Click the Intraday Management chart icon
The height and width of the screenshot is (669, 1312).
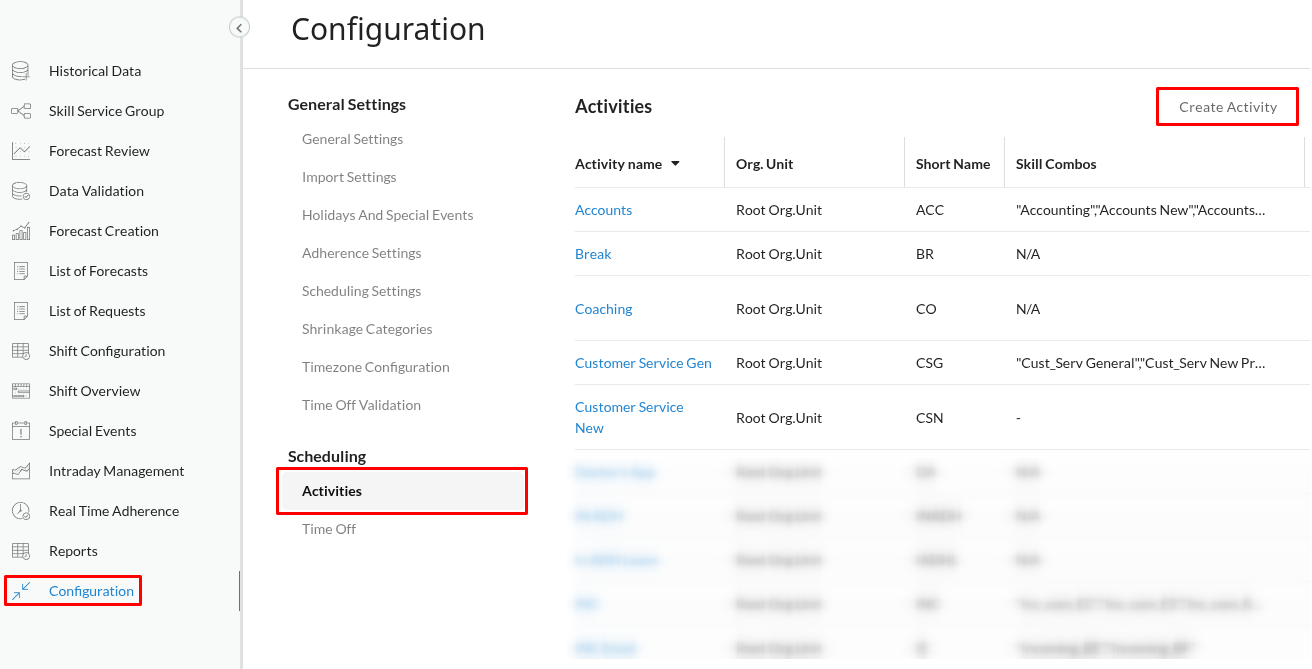pos(20,471)
